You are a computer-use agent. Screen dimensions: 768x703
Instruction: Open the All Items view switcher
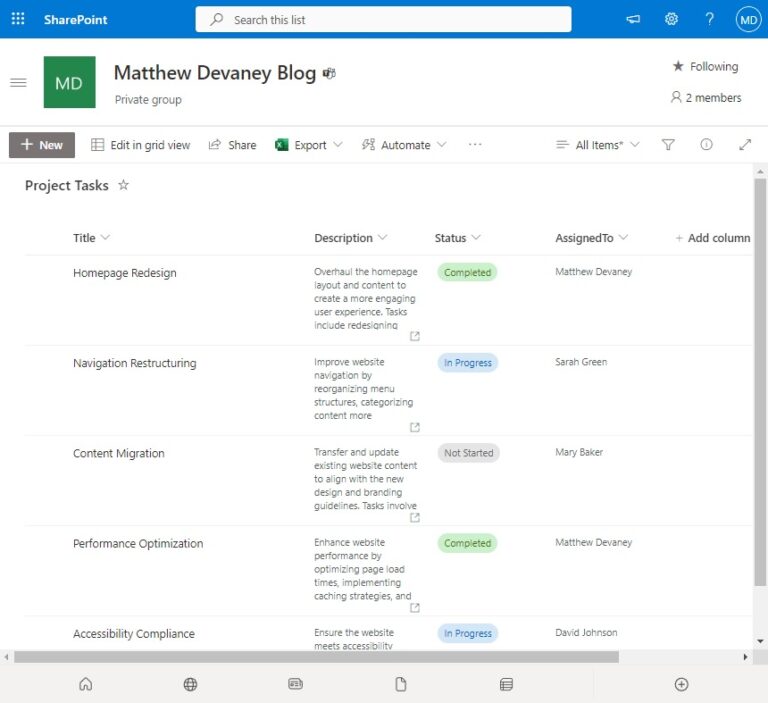point(598,145)
